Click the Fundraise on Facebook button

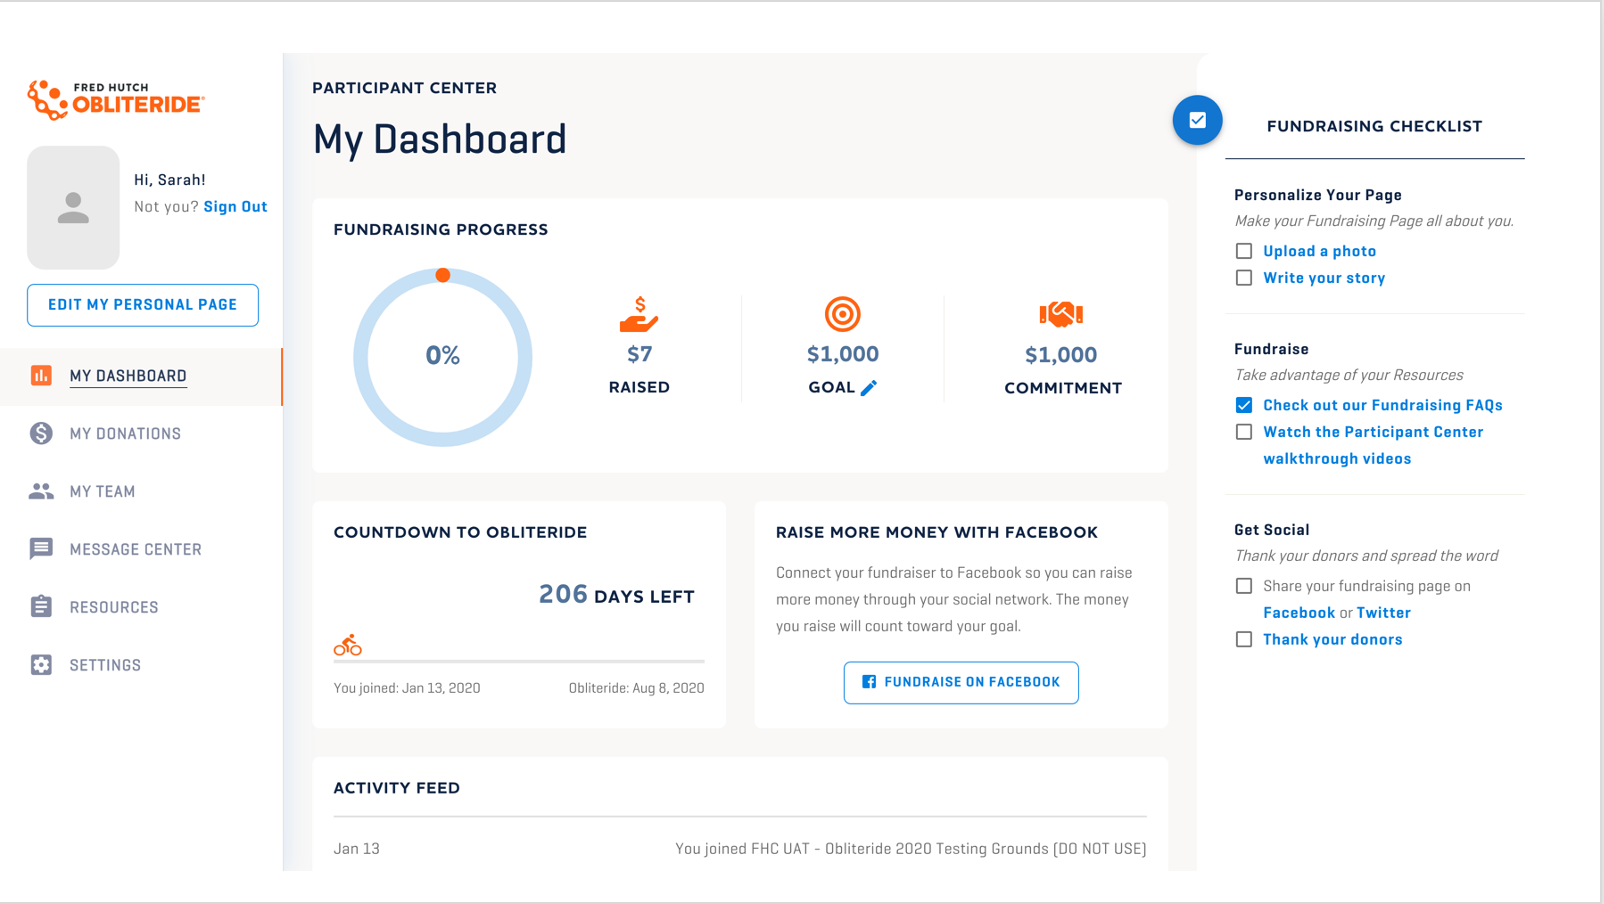(960, 682)
